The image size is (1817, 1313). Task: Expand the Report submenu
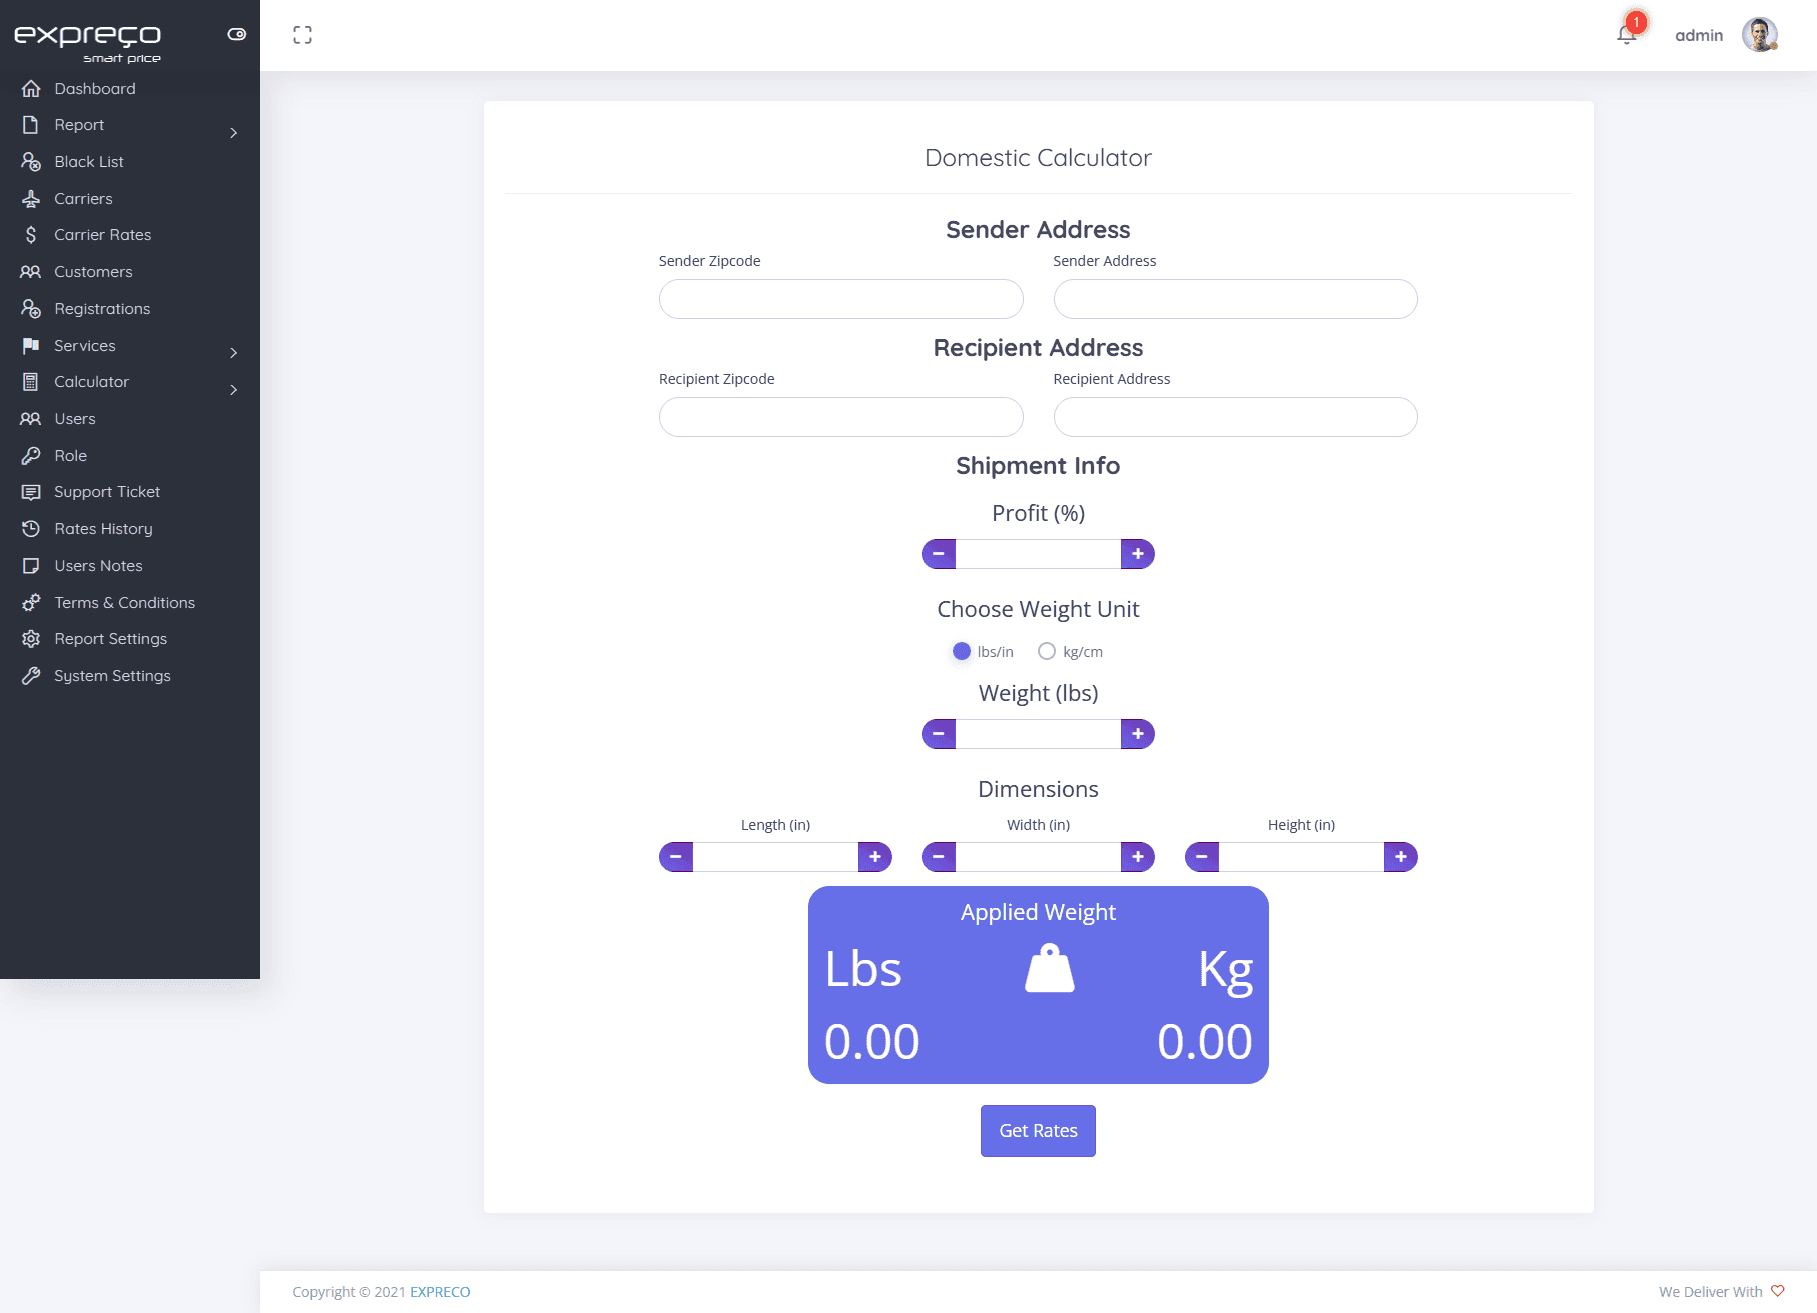click(x=130, y=125)
